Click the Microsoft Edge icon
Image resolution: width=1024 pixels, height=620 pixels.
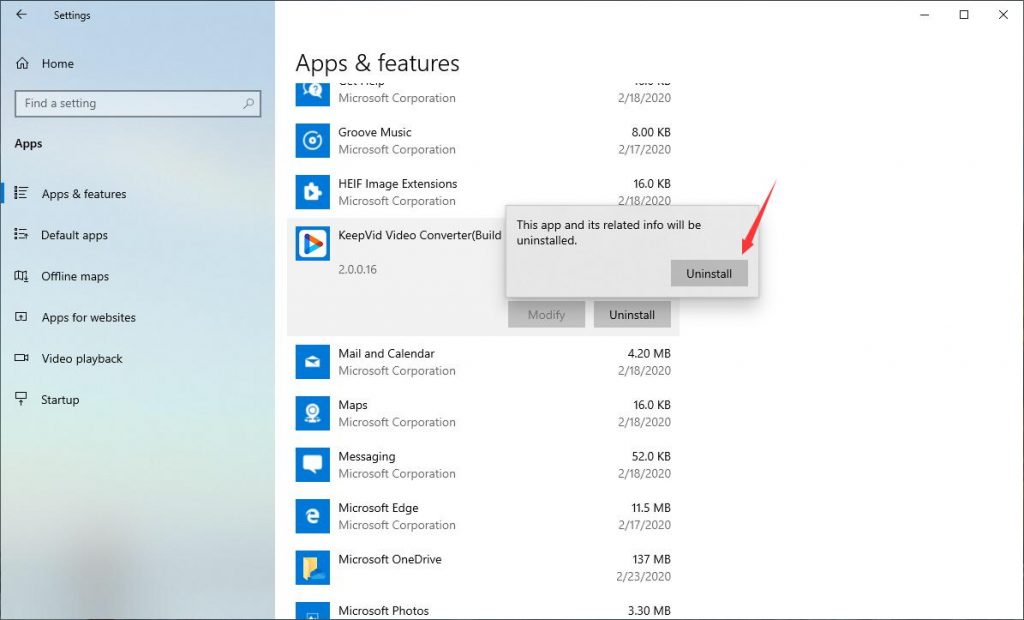pyautogui.click(x=312, y=516)
